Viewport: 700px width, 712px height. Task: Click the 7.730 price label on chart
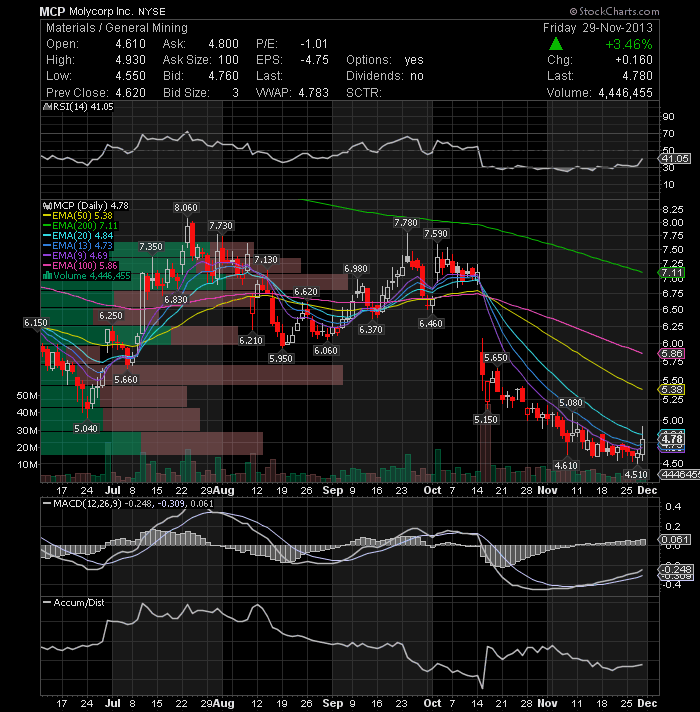click(x=221, y=226)
